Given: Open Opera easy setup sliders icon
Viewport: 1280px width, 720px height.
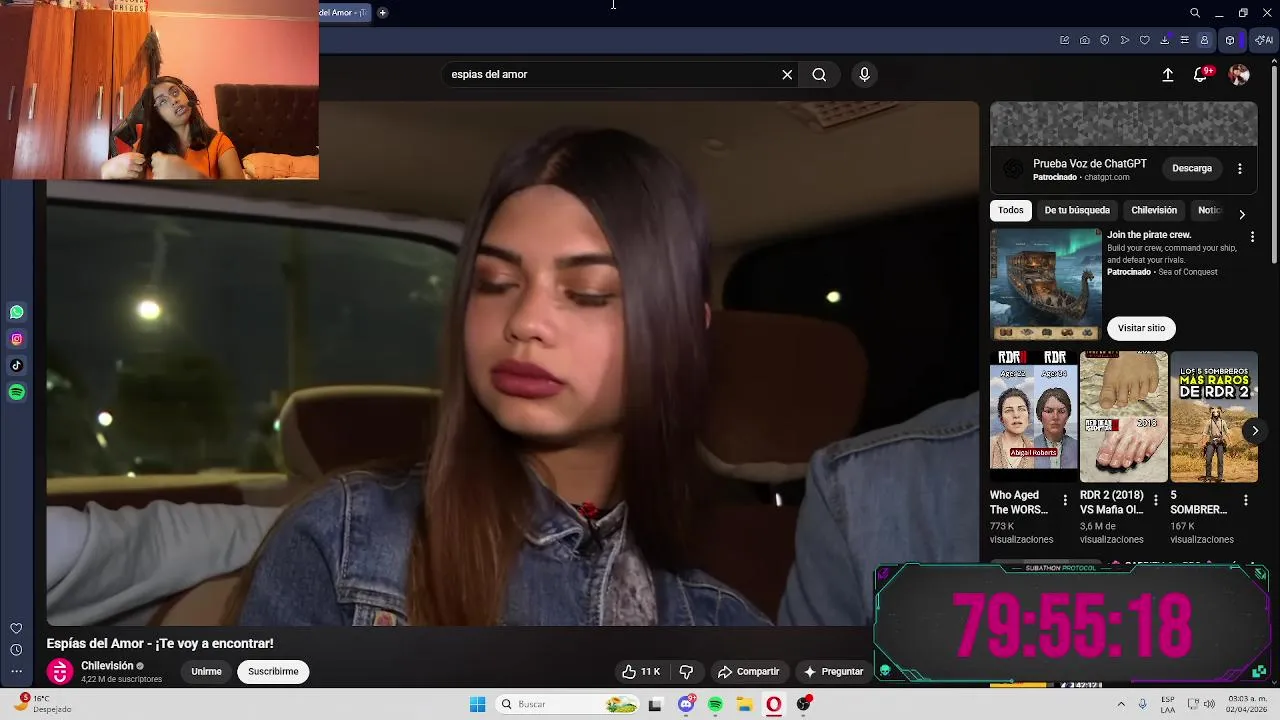Looking at the screenshot, I should click(1185, 40).
